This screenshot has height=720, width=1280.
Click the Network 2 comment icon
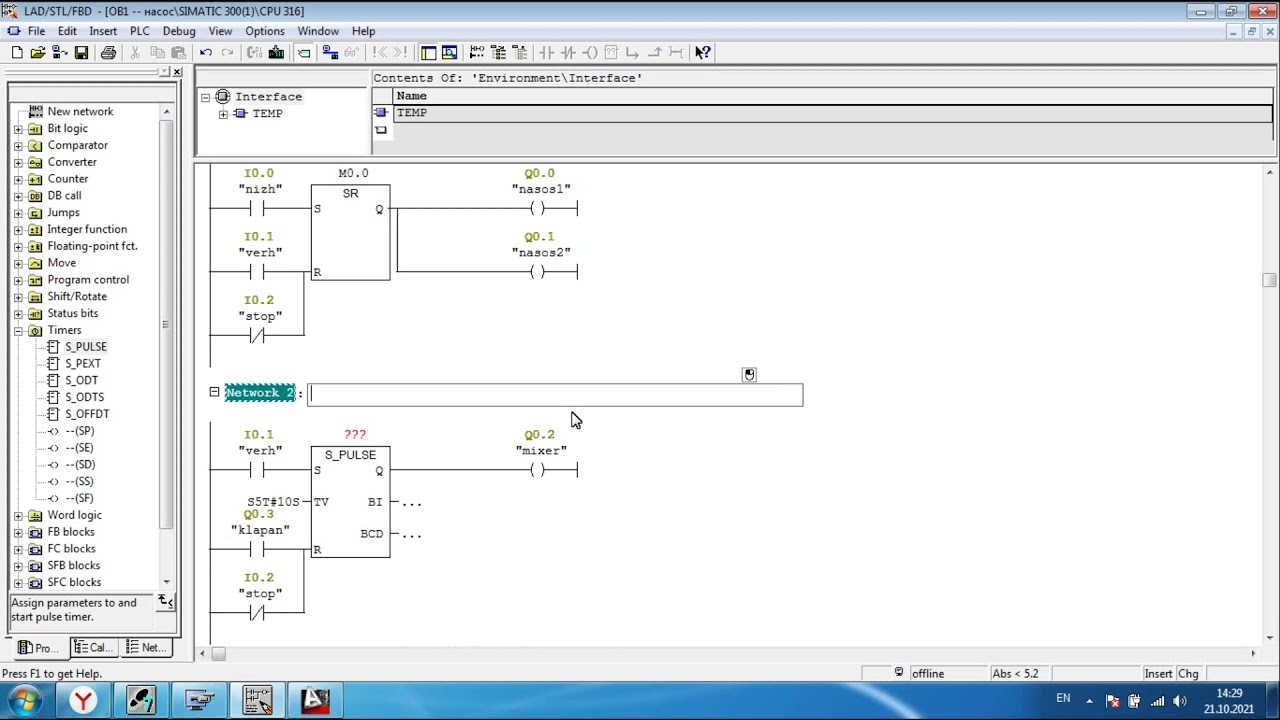(x=749, y=375)
